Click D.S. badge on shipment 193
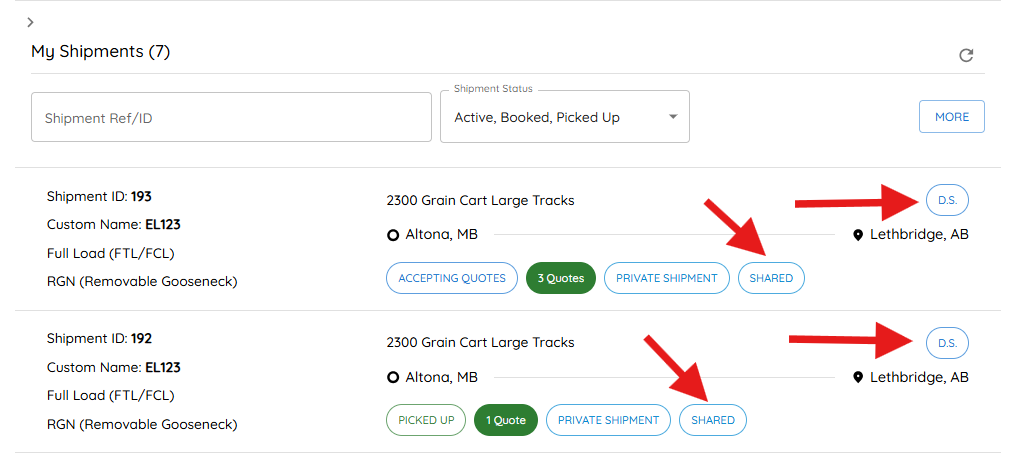 click(947, 200)
